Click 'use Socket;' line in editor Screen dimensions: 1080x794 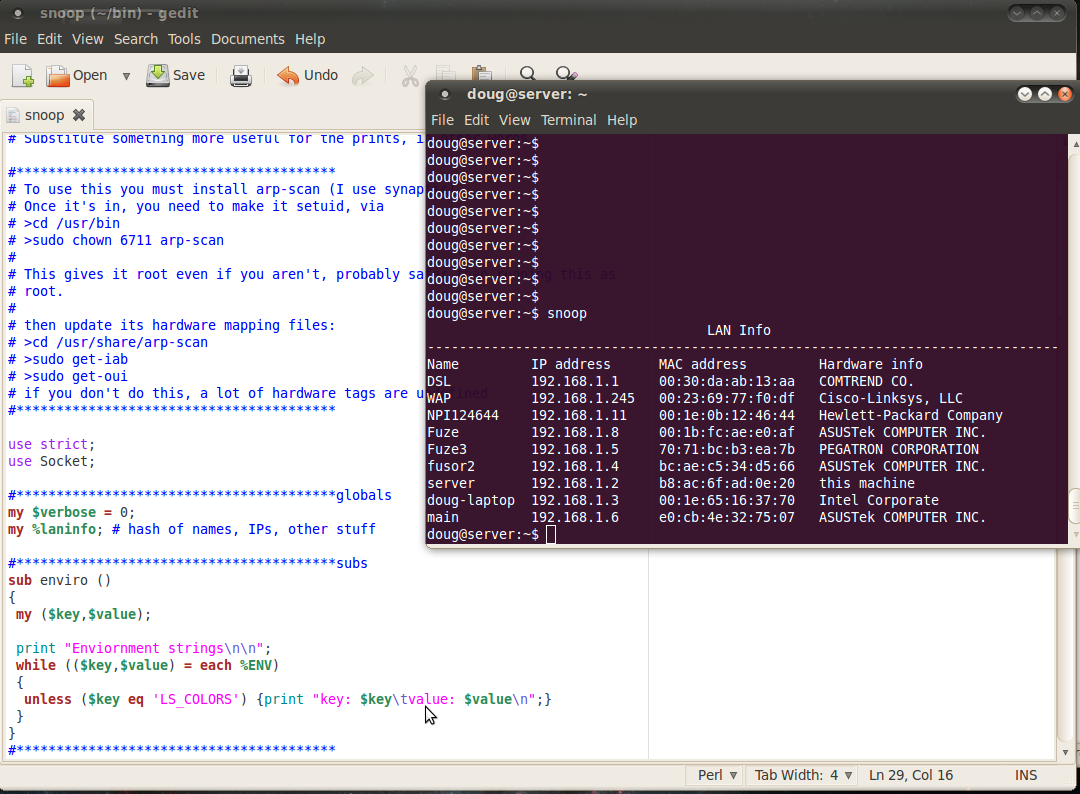pos(52,461)
